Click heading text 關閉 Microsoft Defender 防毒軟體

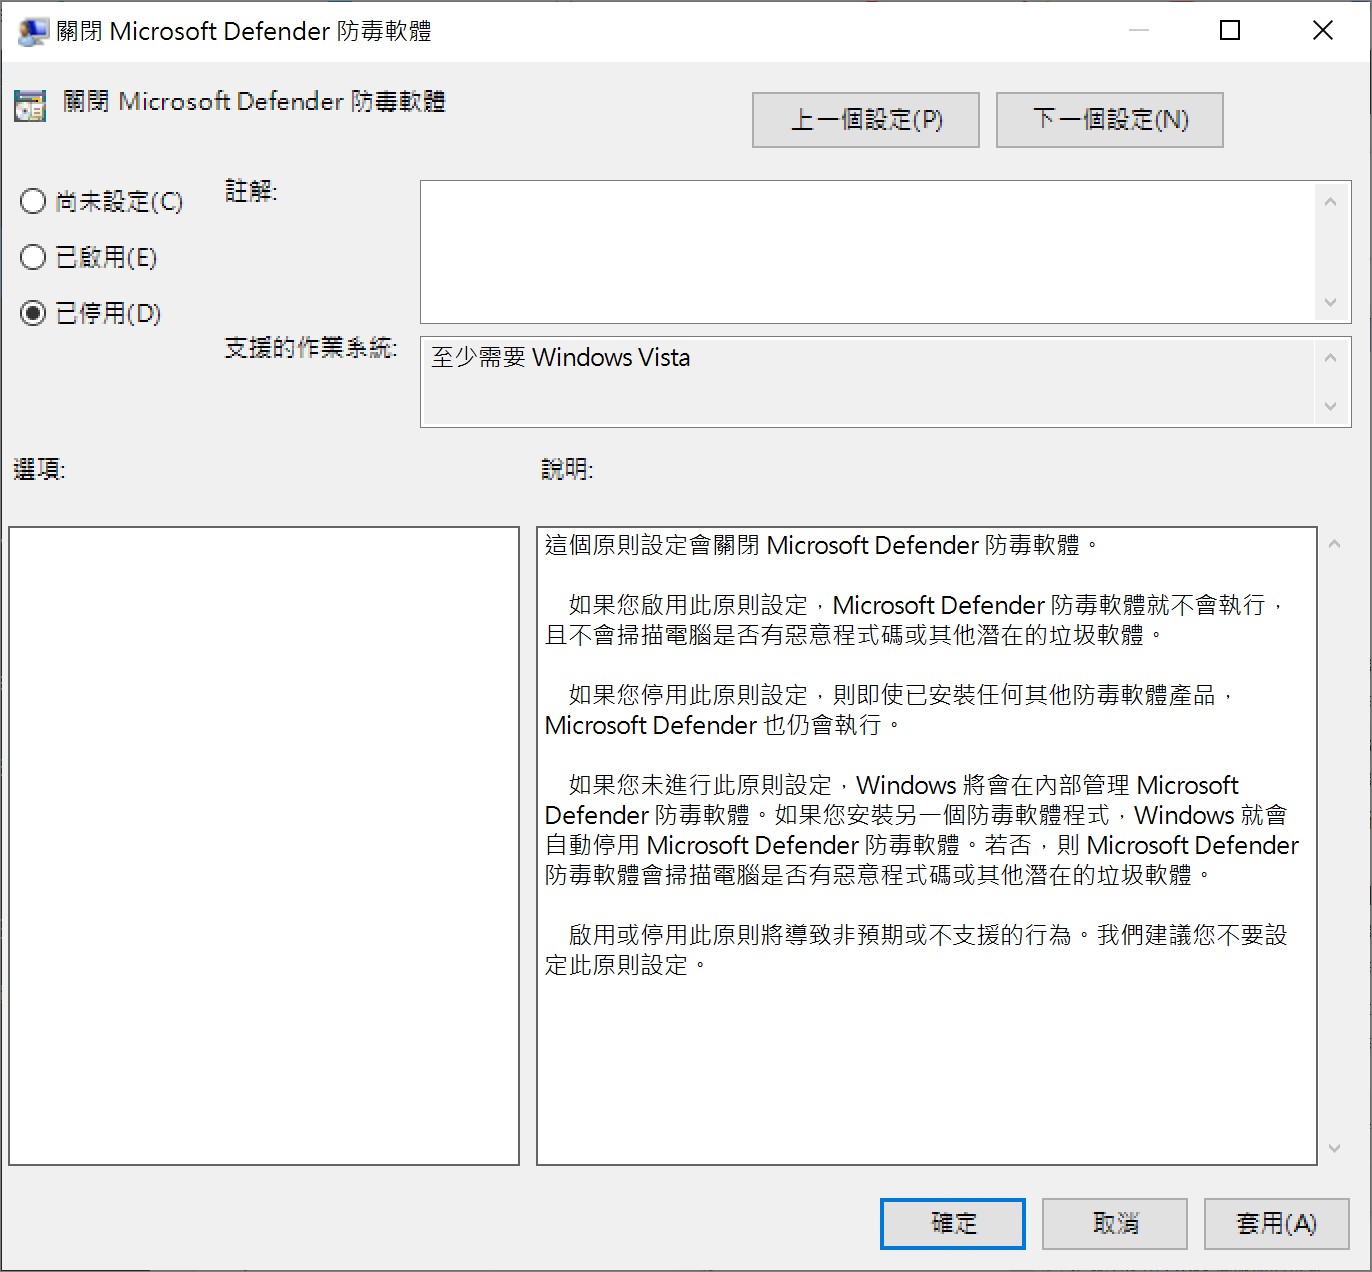coord(254,102)
